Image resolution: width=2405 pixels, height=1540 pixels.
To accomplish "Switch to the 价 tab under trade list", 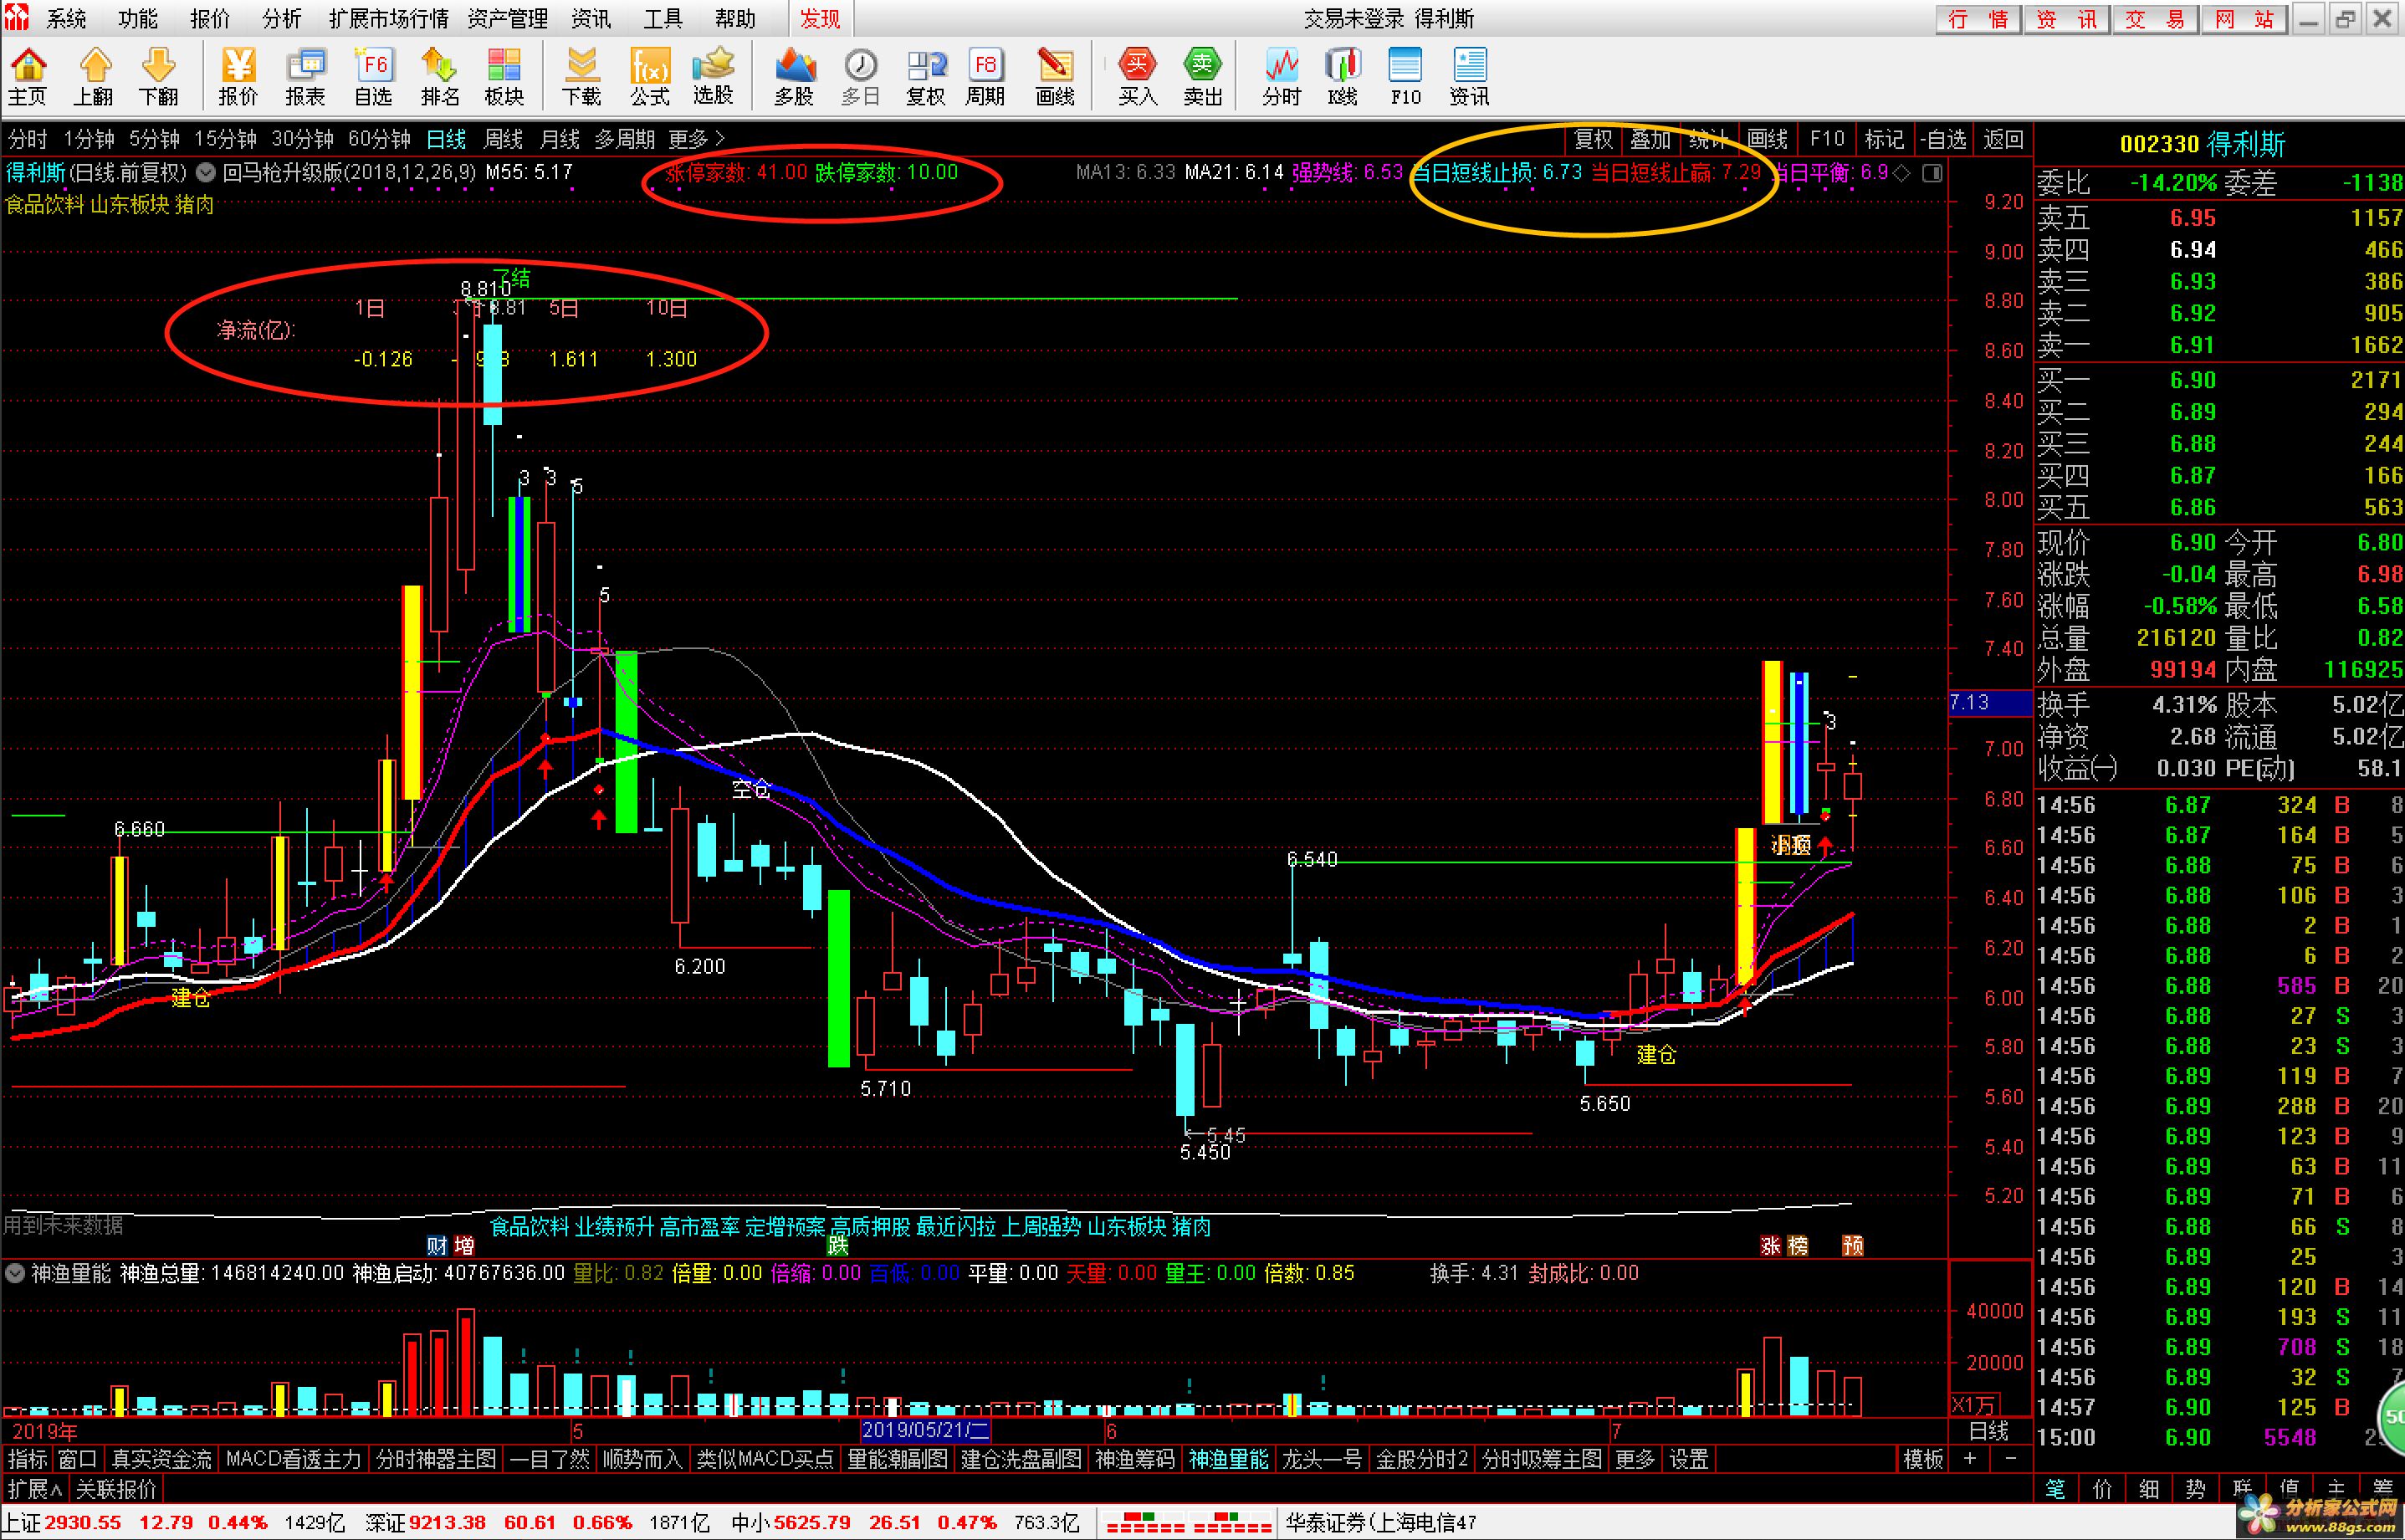I will point(2101,1489).
